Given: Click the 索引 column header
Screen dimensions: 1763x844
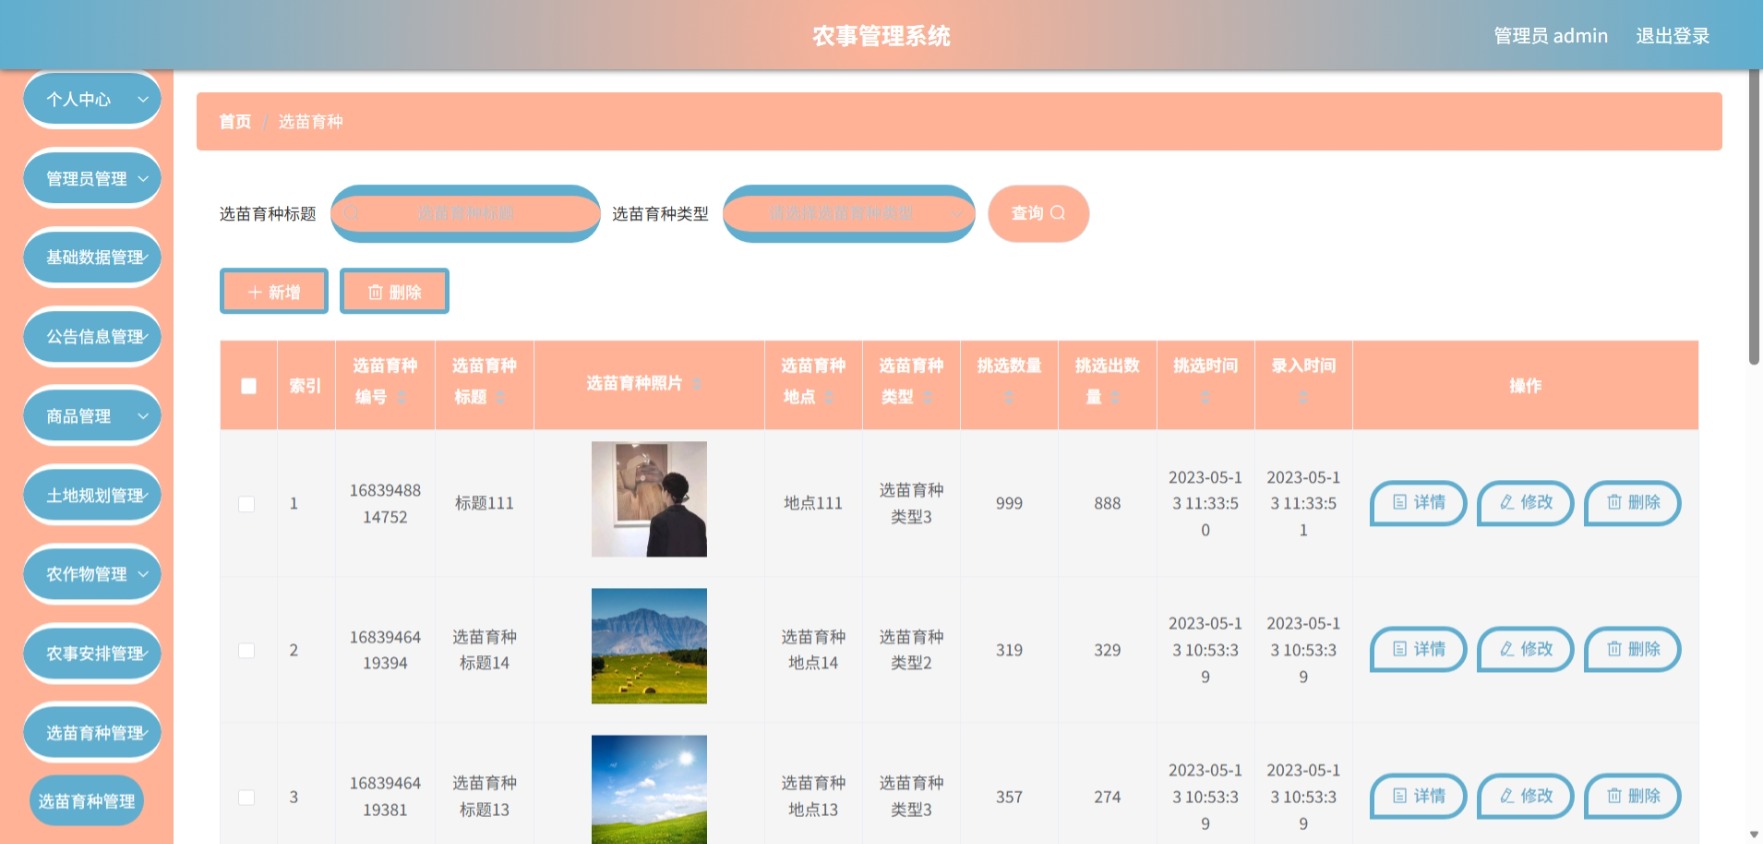Looking at the screenshot, I should (305, 385).
